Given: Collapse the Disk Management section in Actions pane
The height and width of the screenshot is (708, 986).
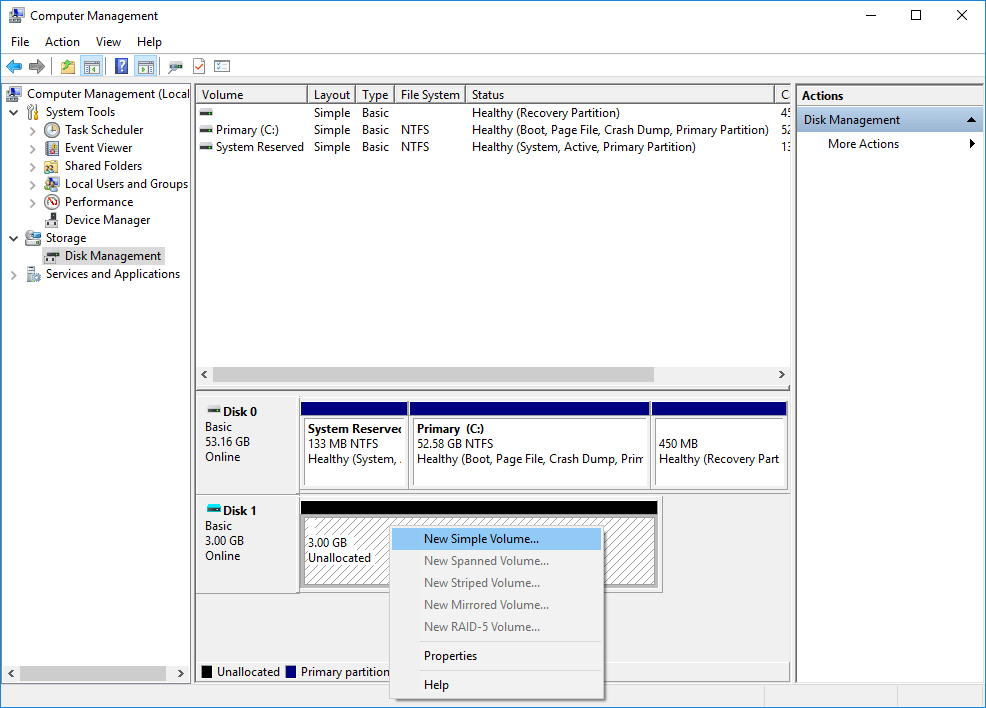Looking at the screenshot, I should [969, 118].
